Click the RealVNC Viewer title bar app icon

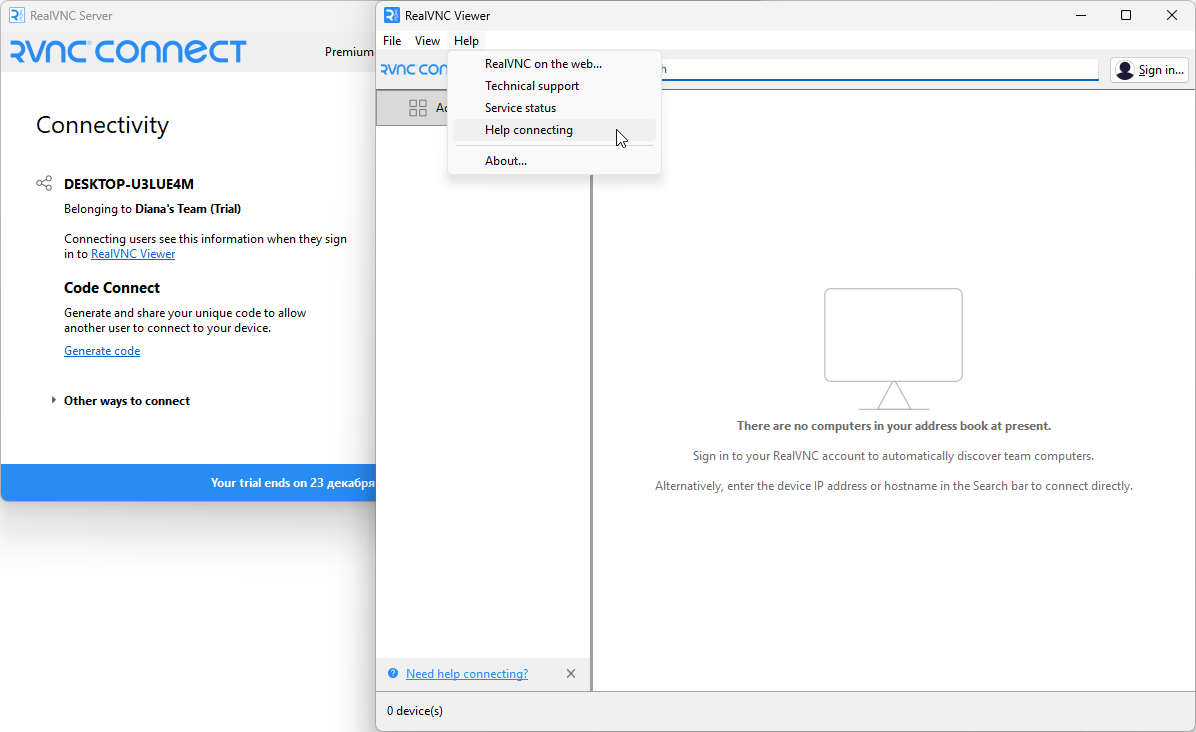click(389, 15)
